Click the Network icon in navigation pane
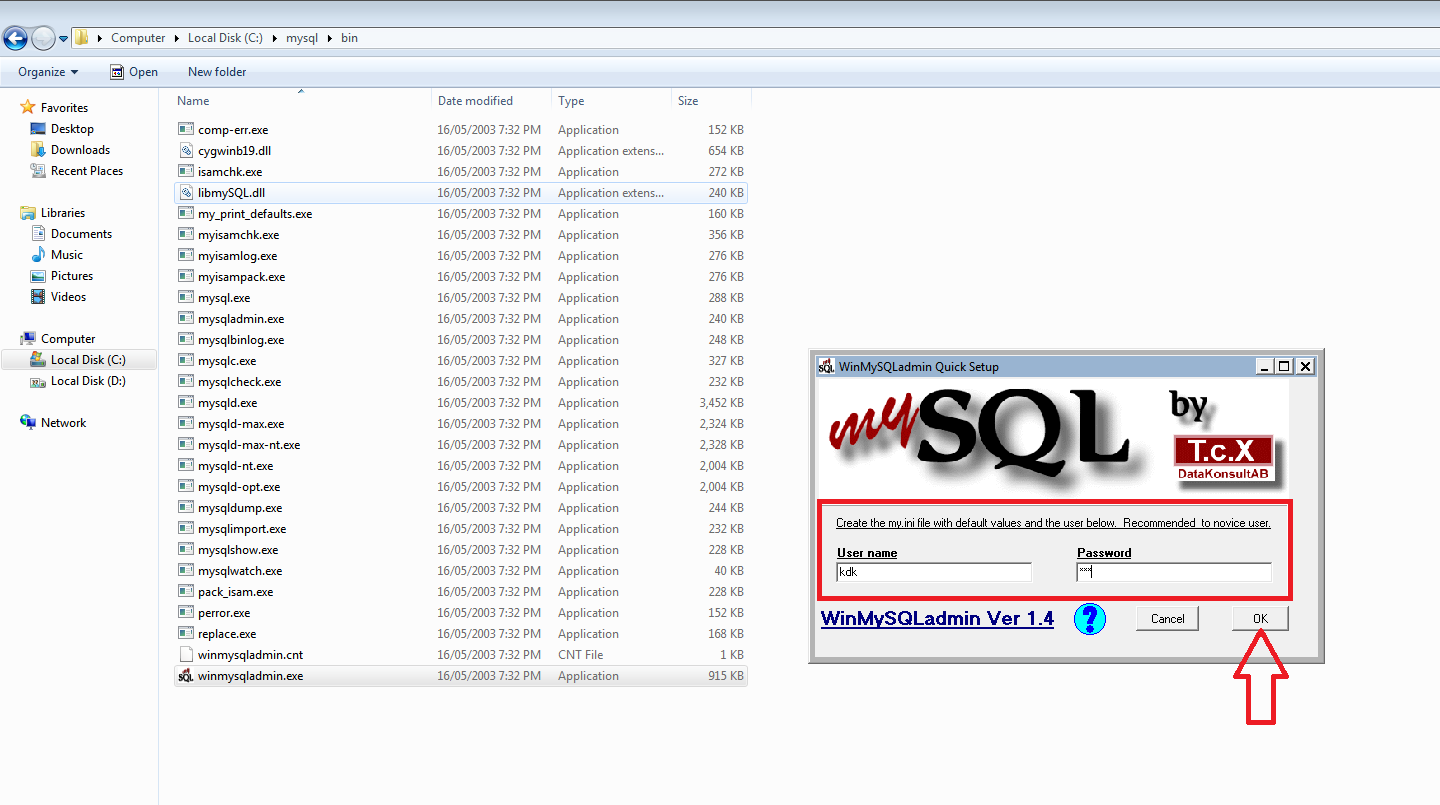This screenshot has width=1440, height=805. [28, 423]
